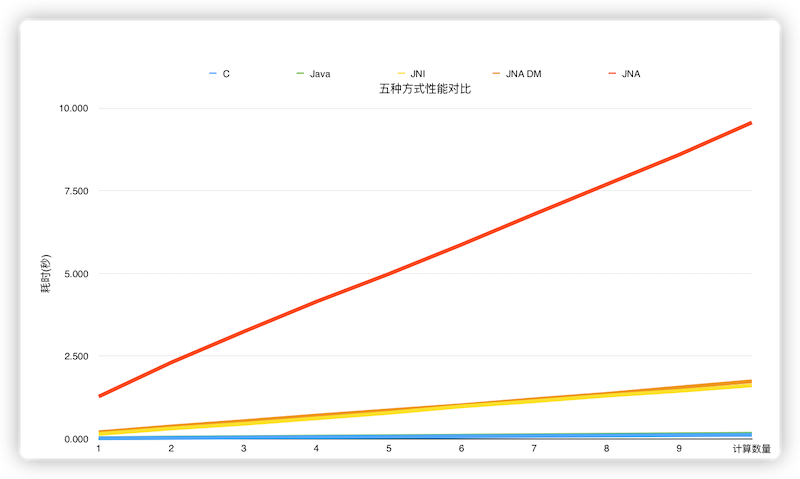
Task: Click the blue C legend swatch
Action: pos(213,74)
